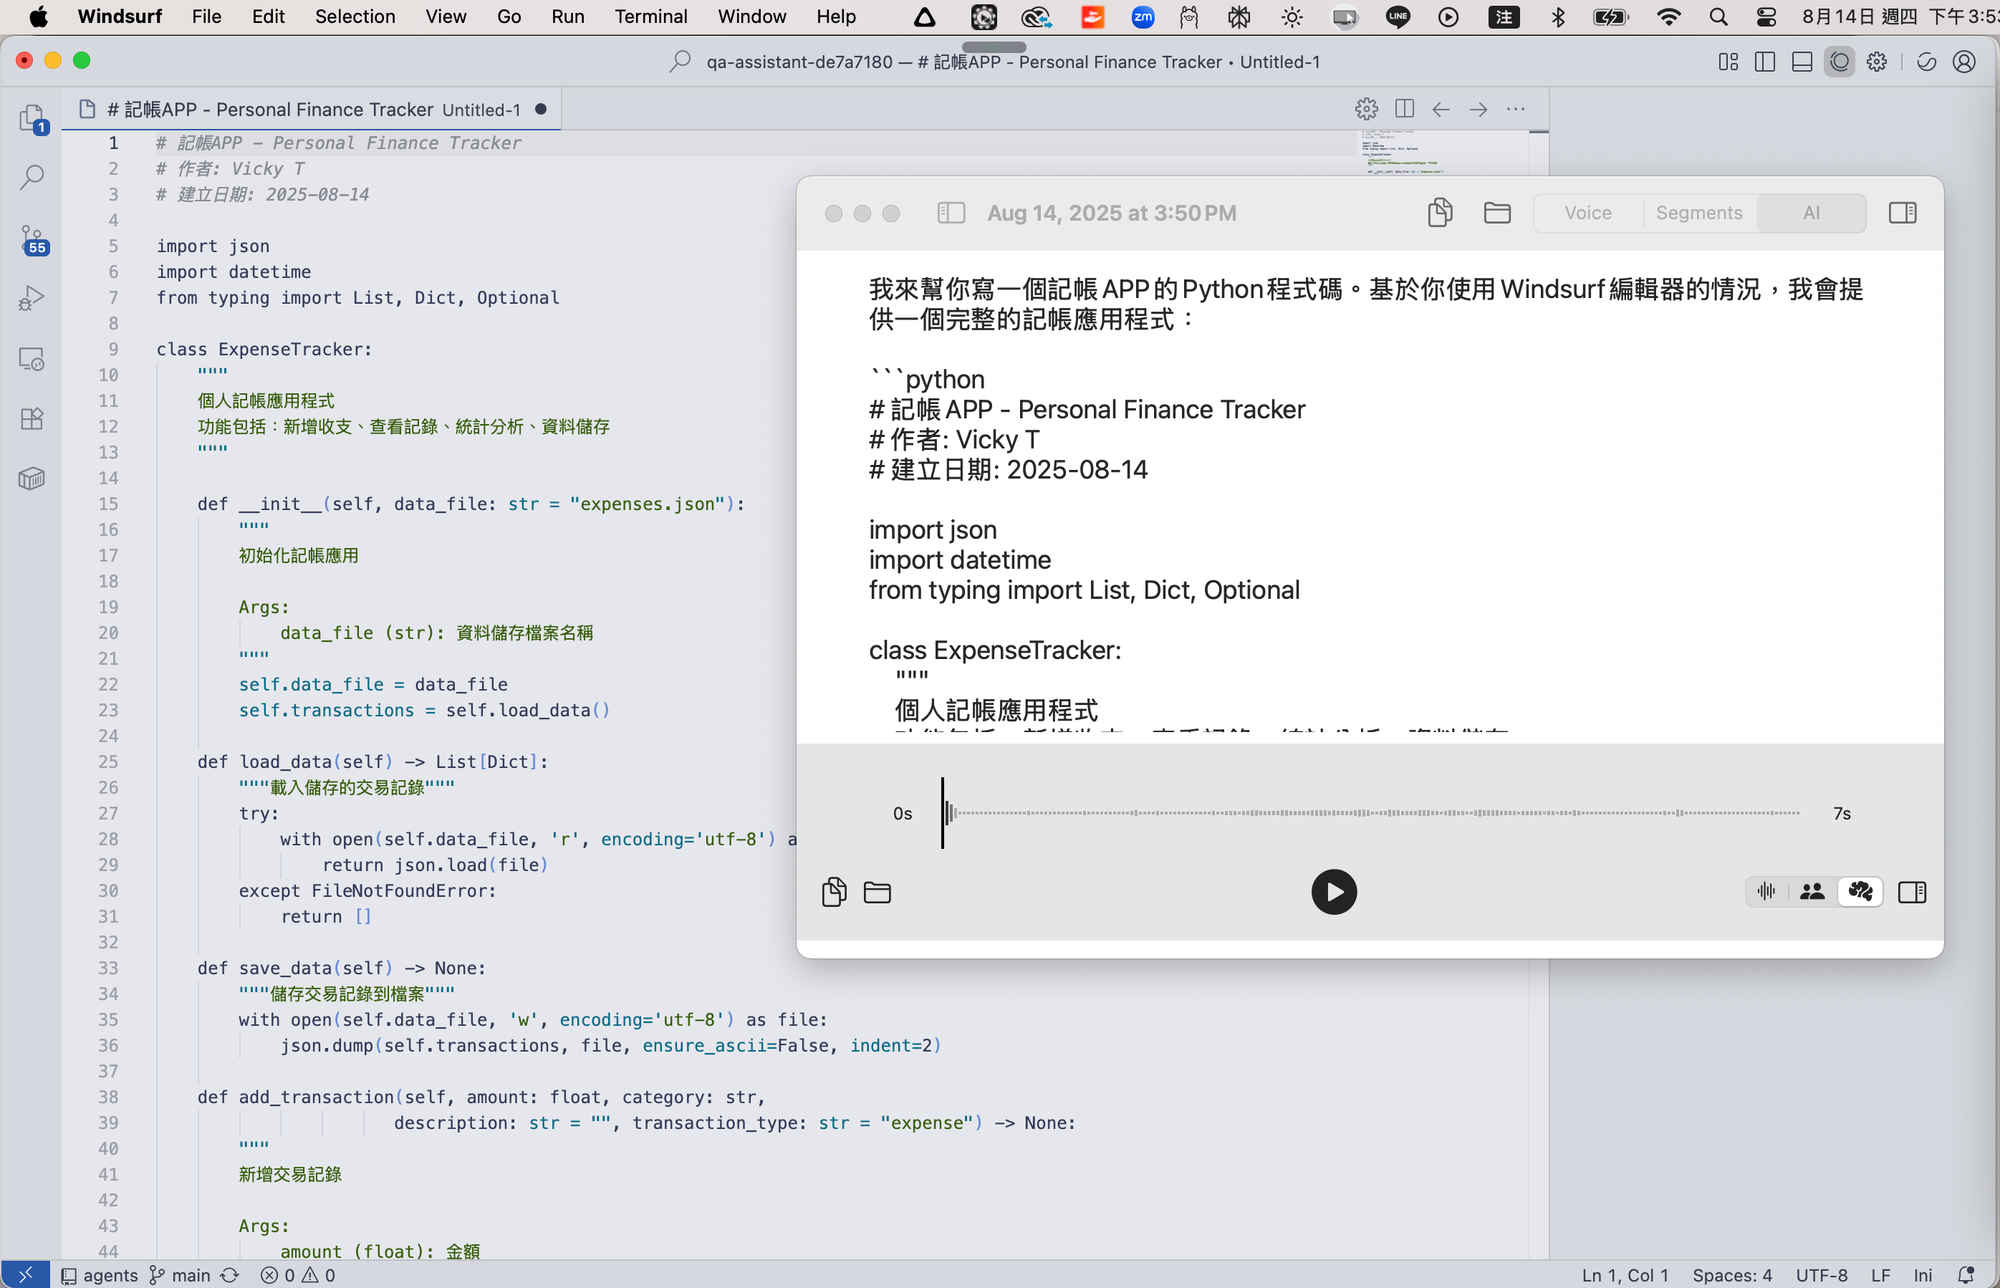Click the code minimap preview

(x=1441, y=152)
